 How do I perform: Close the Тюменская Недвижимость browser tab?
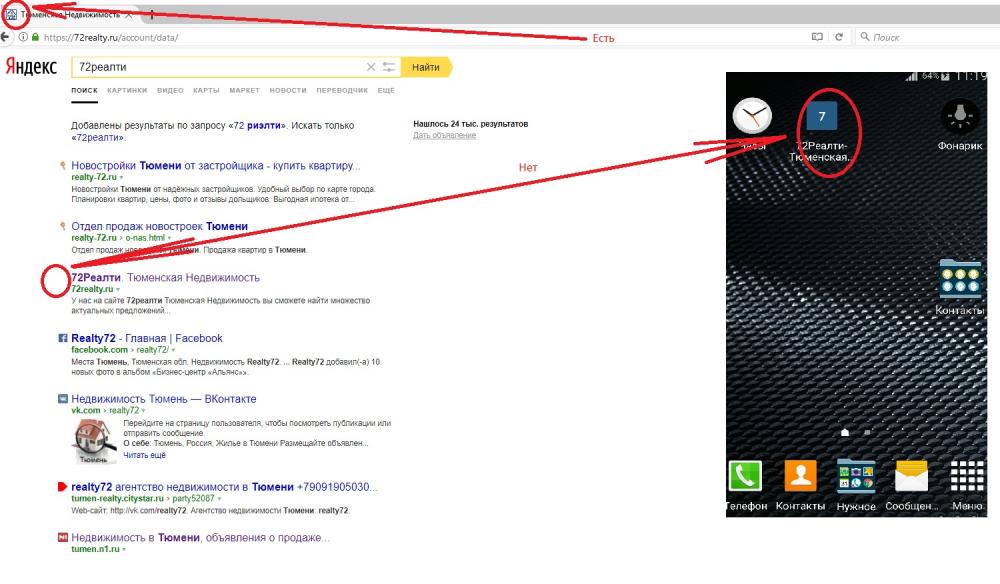pyautogui.click(x=129, y=14)
